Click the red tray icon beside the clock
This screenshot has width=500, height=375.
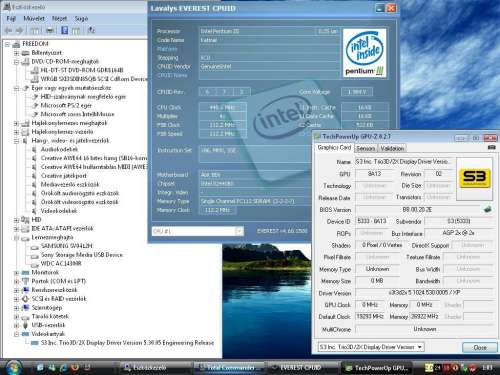coord(472,368)
